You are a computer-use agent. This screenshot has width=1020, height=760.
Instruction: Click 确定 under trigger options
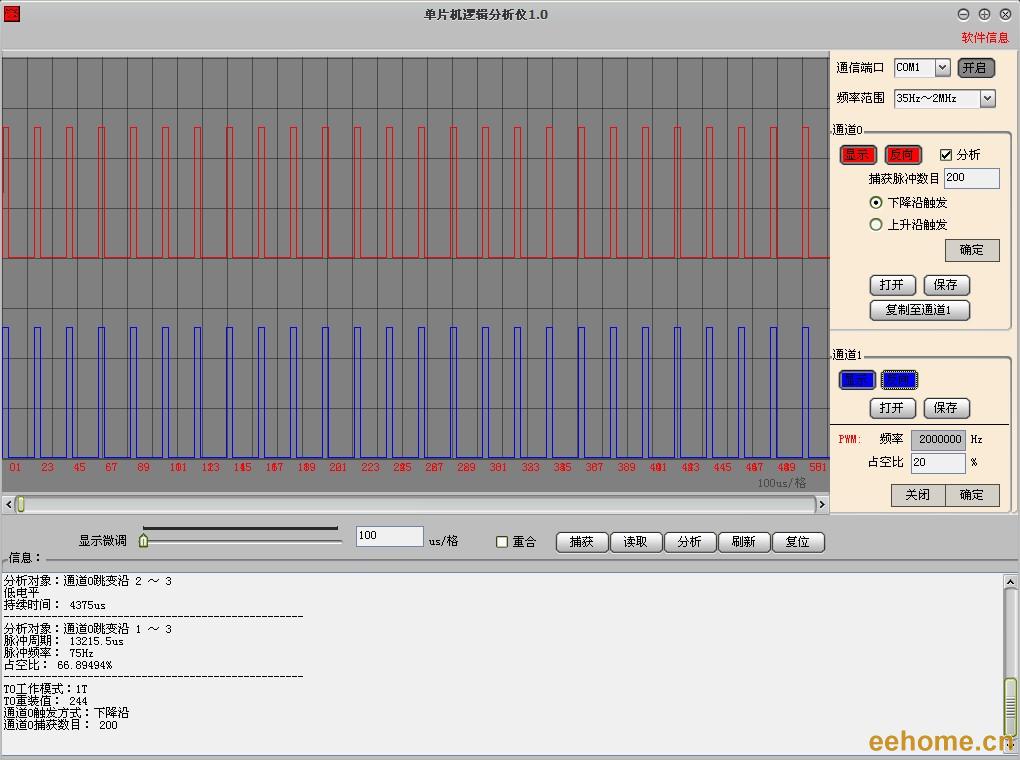pos(972,250)
